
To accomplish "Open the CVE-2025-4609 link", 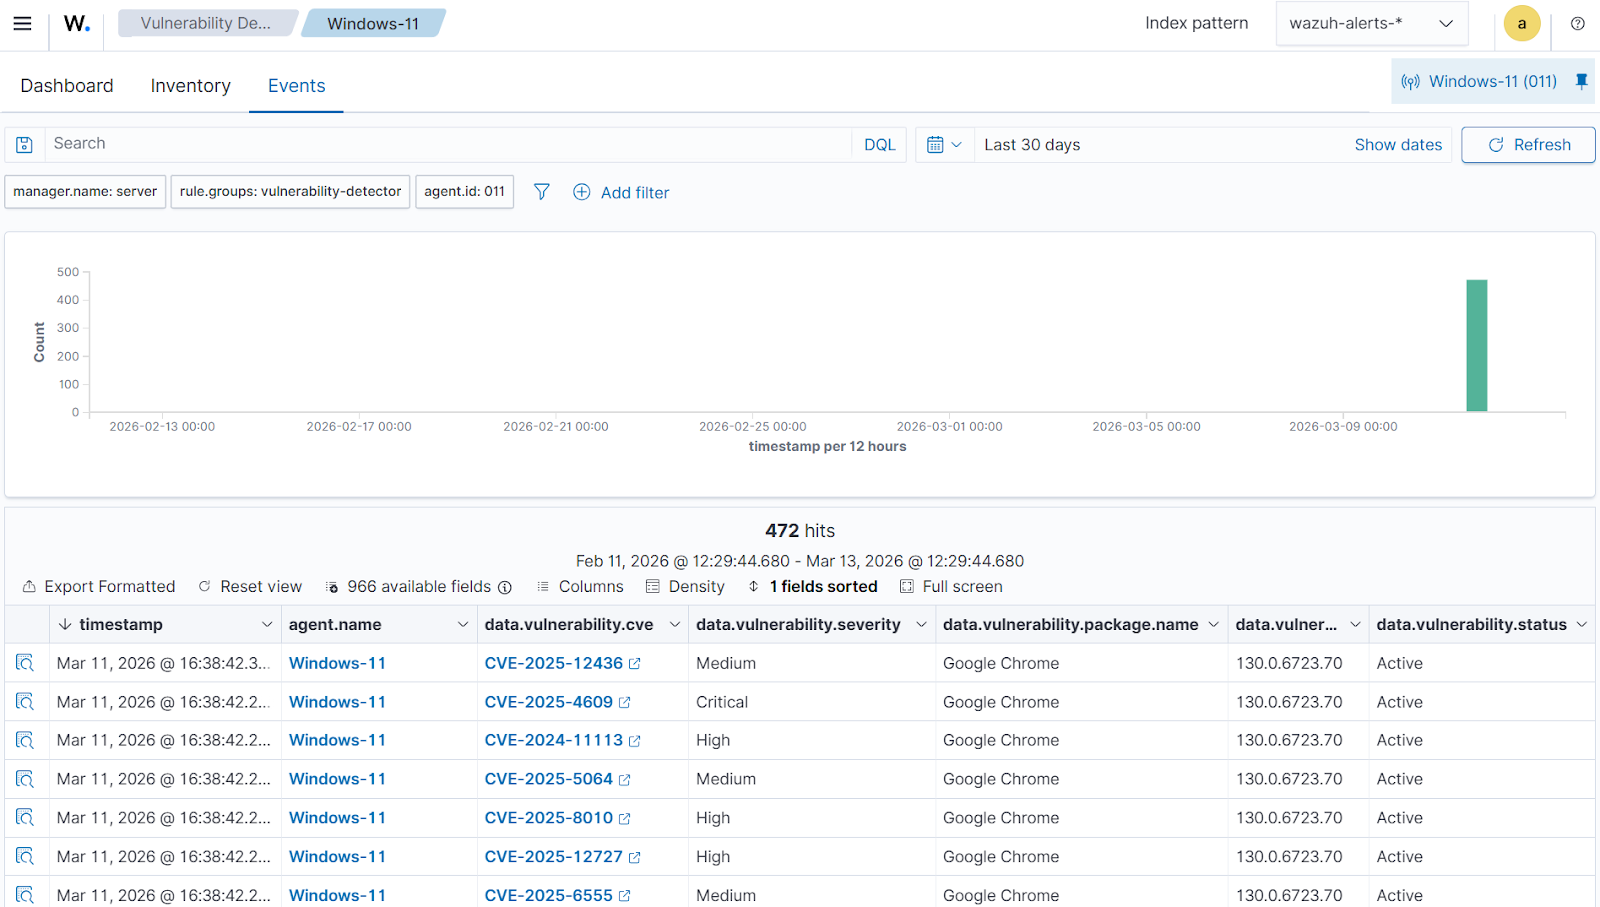I will click(x=548, y=701).
